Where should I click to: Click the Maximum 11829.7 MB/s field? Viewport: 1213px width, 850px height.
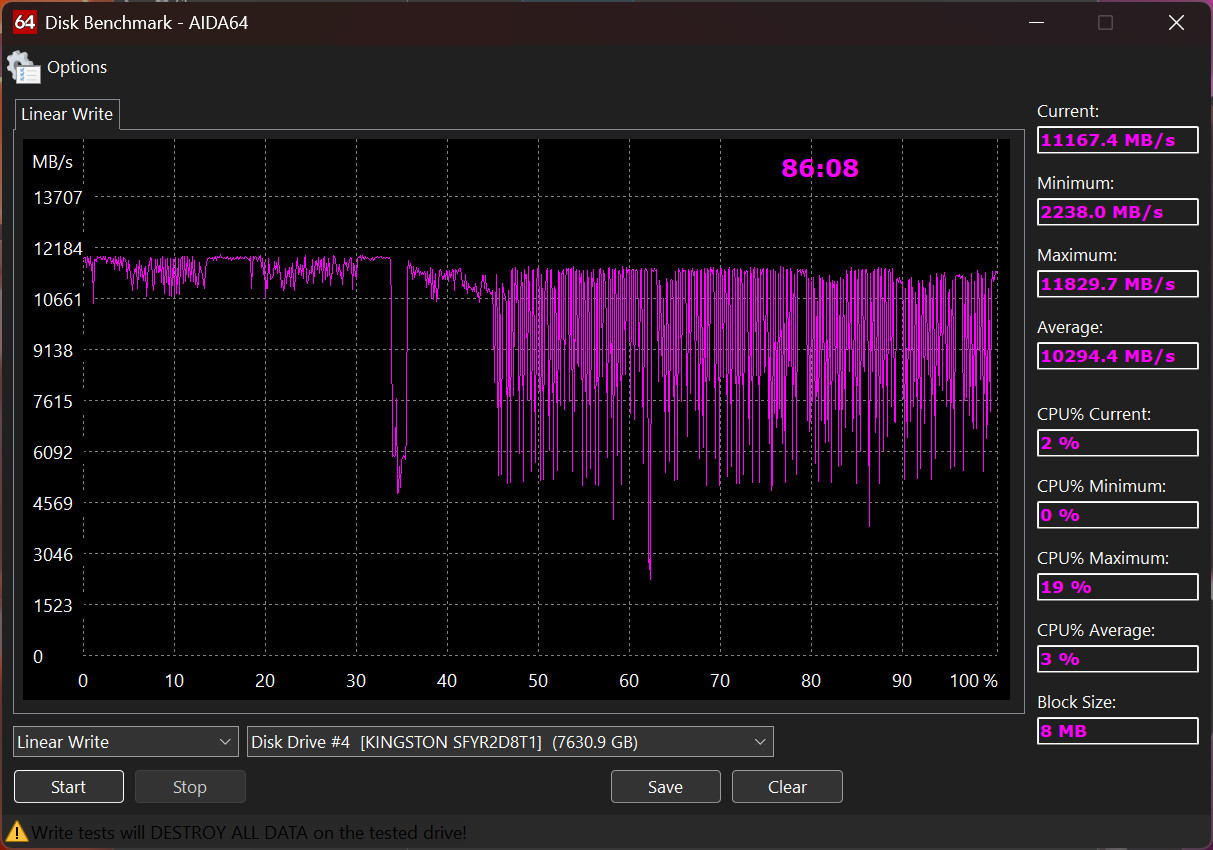(1117, 284)
